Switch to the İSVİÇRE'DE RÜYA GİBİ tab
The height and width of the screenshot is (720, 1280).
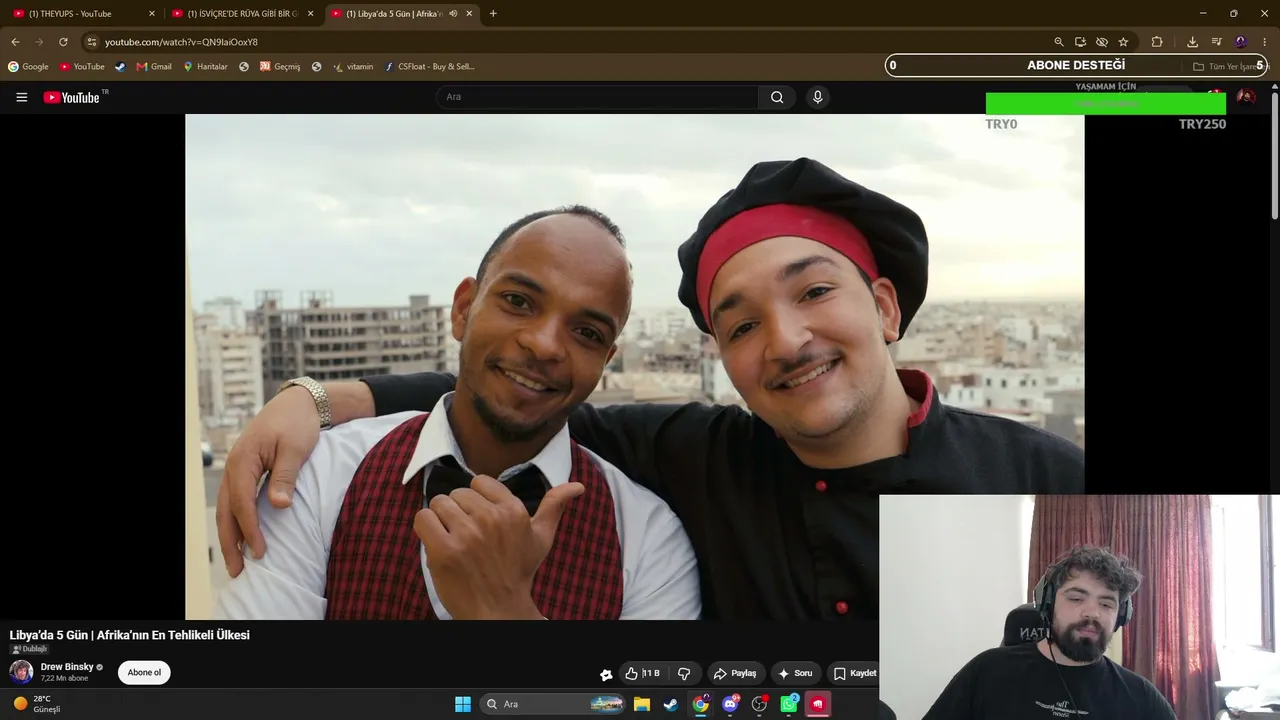(243, 14)
